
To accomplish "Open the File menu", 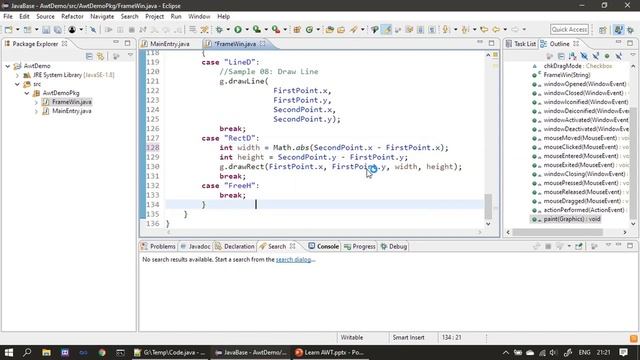I will coord(8,16).
